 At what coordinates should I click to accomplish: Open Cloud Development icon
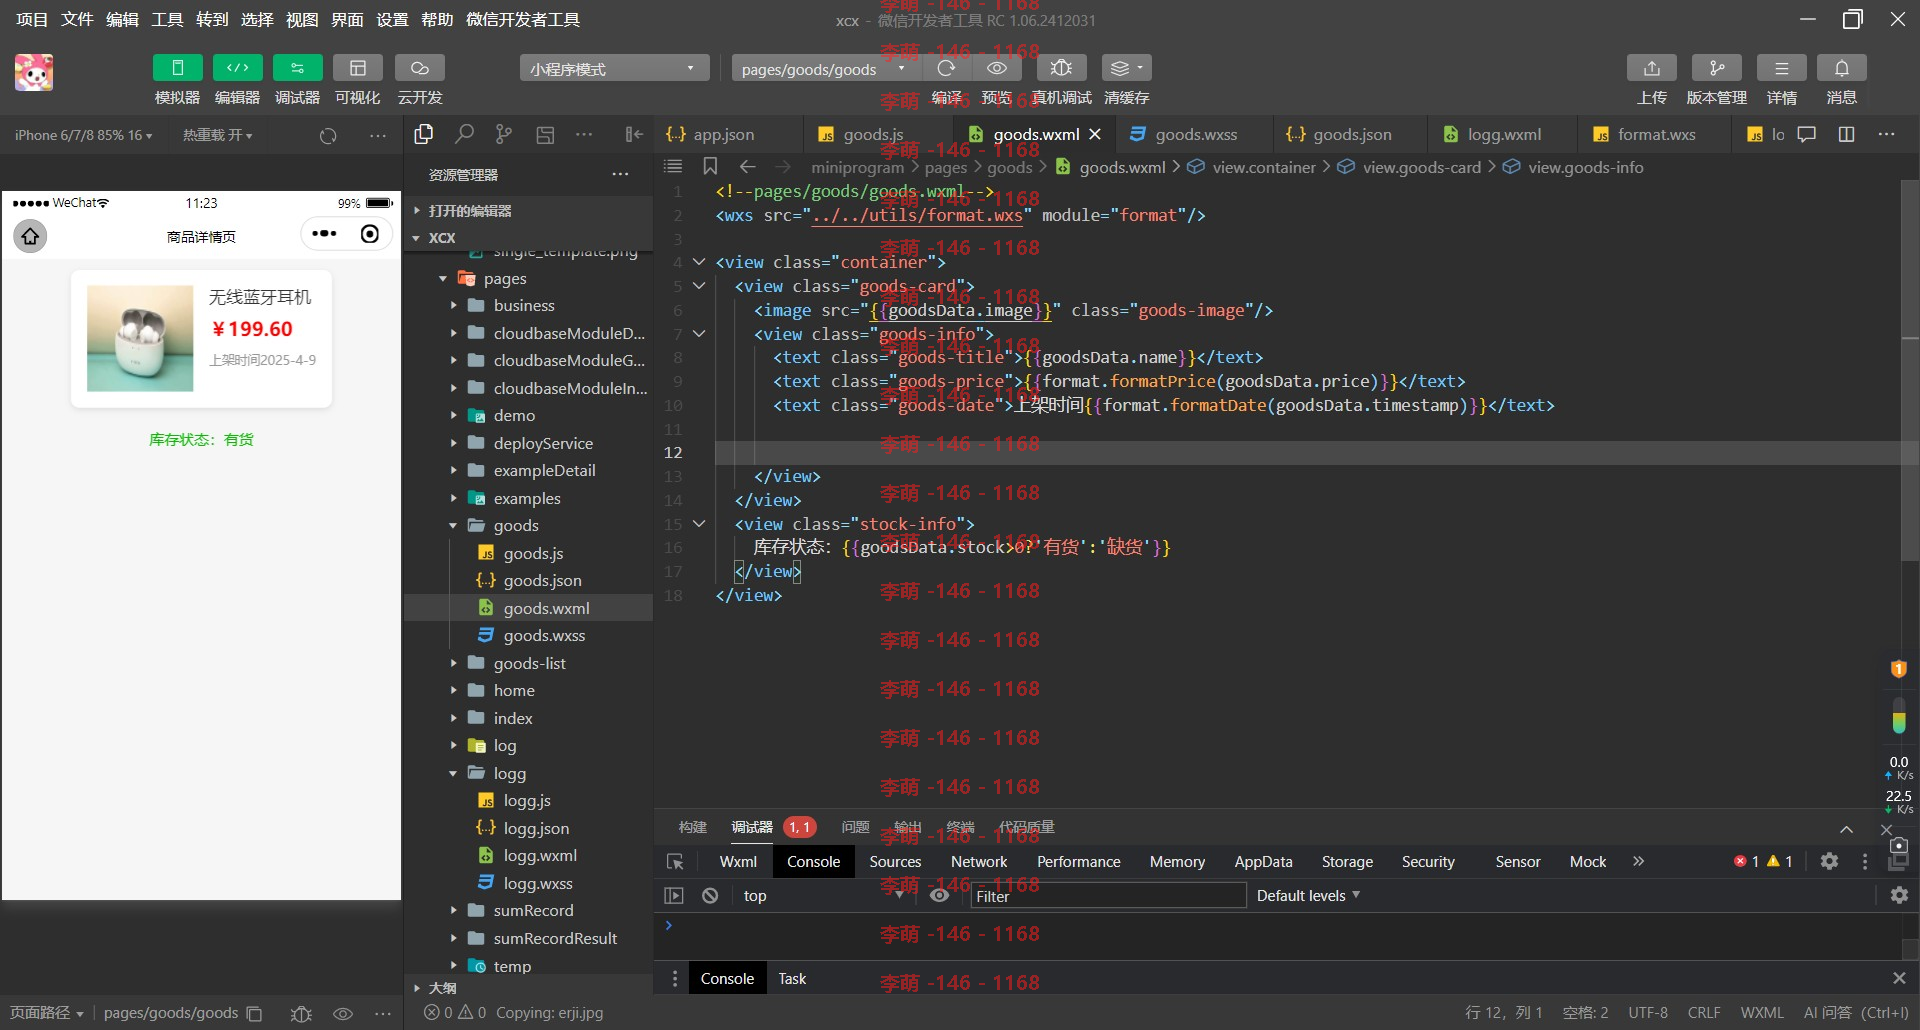click(x=420, y=68)
